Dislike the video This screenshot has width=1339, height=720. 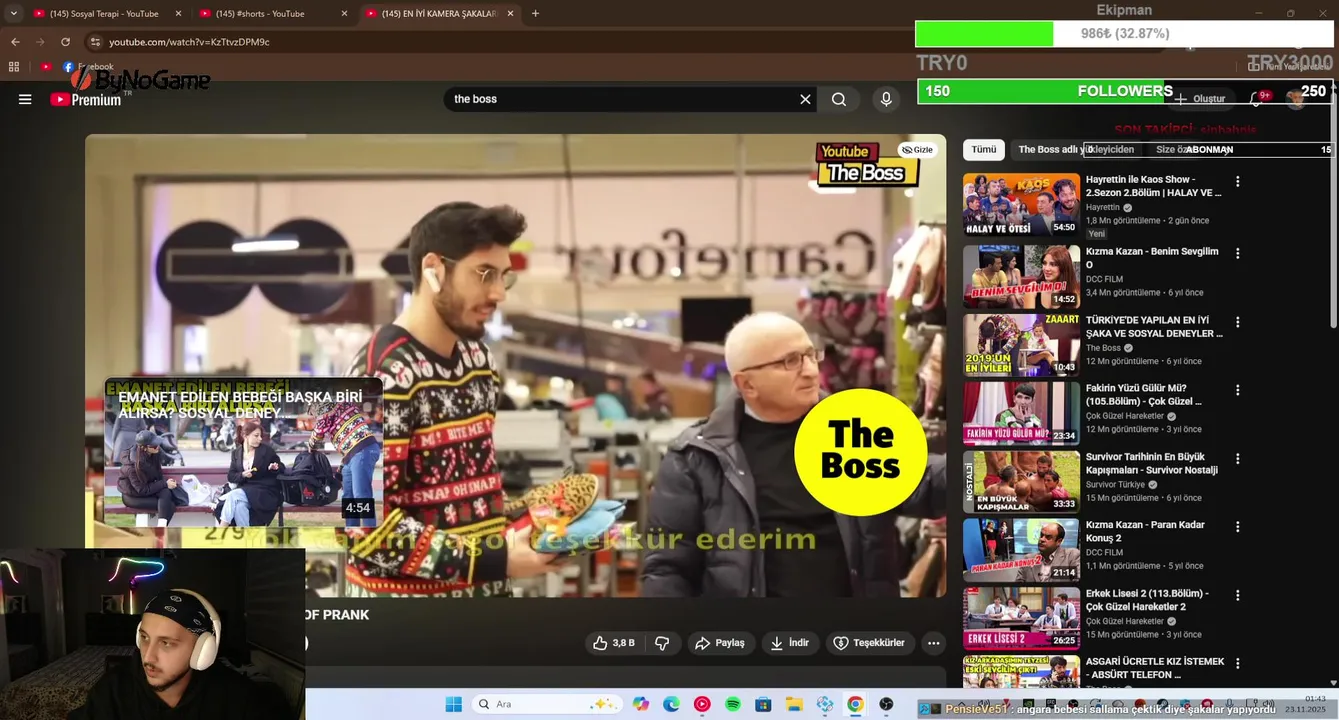(x=662, y=643)
